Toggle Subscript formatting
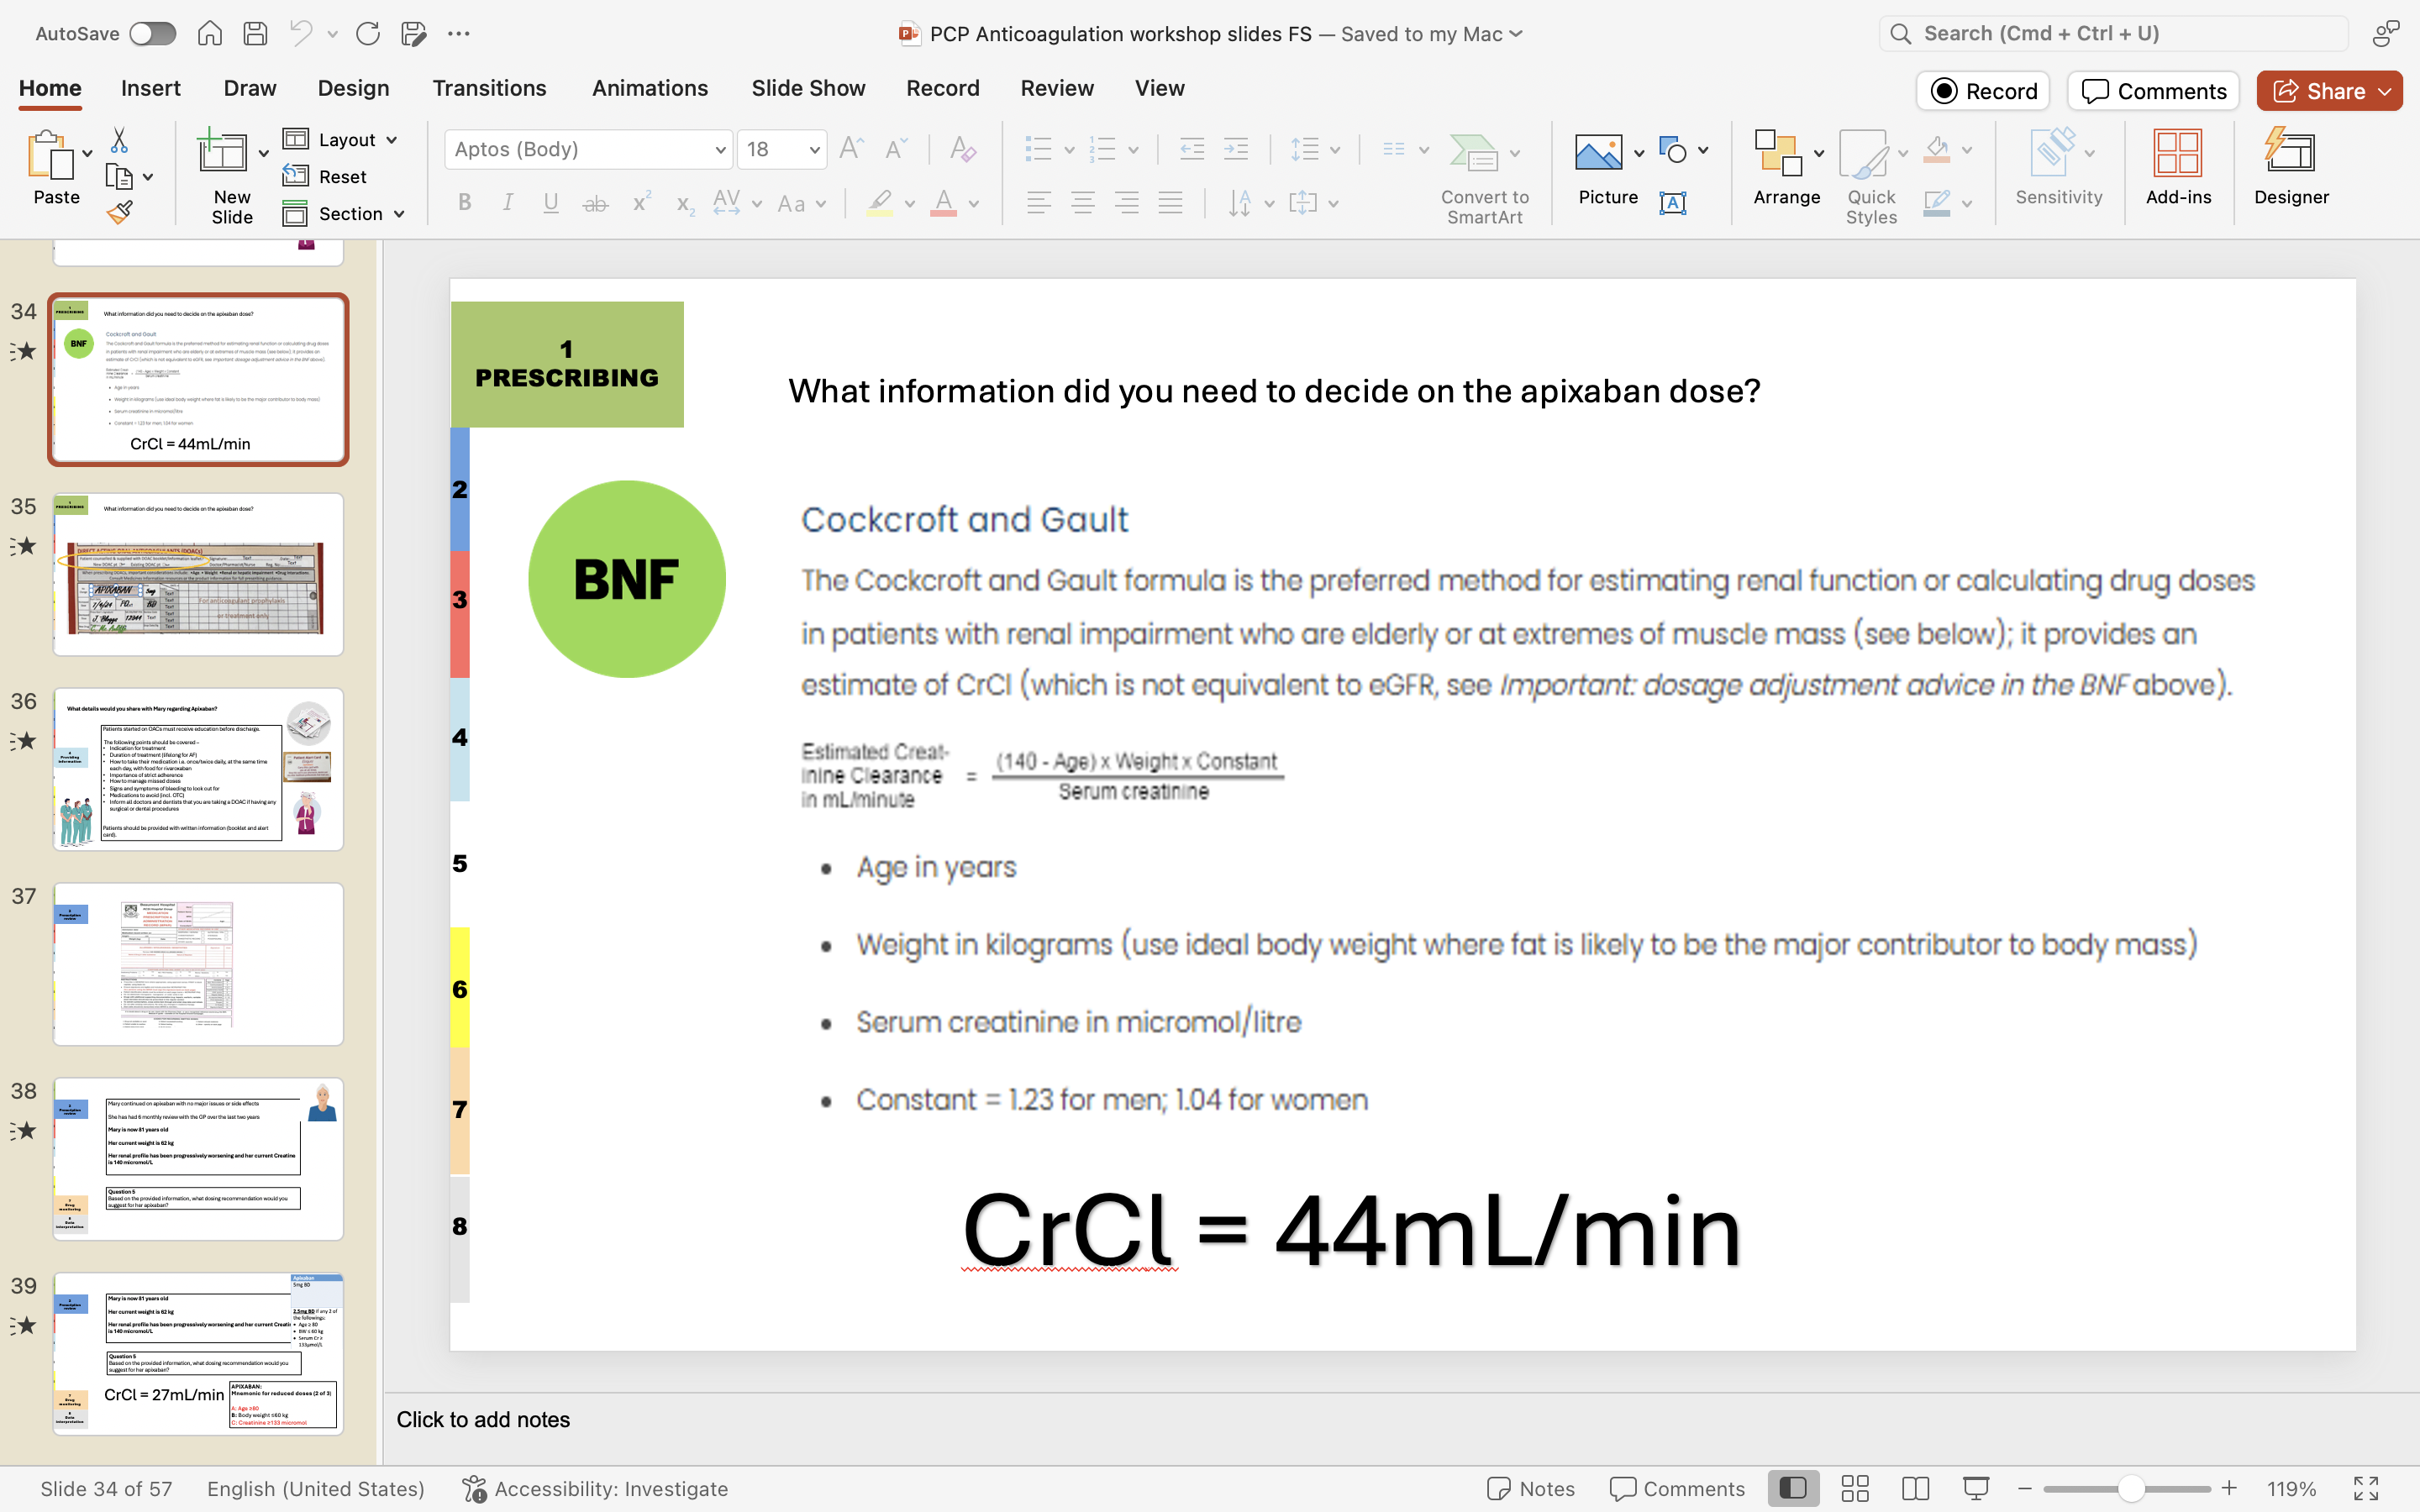 (x=685, y=204)
